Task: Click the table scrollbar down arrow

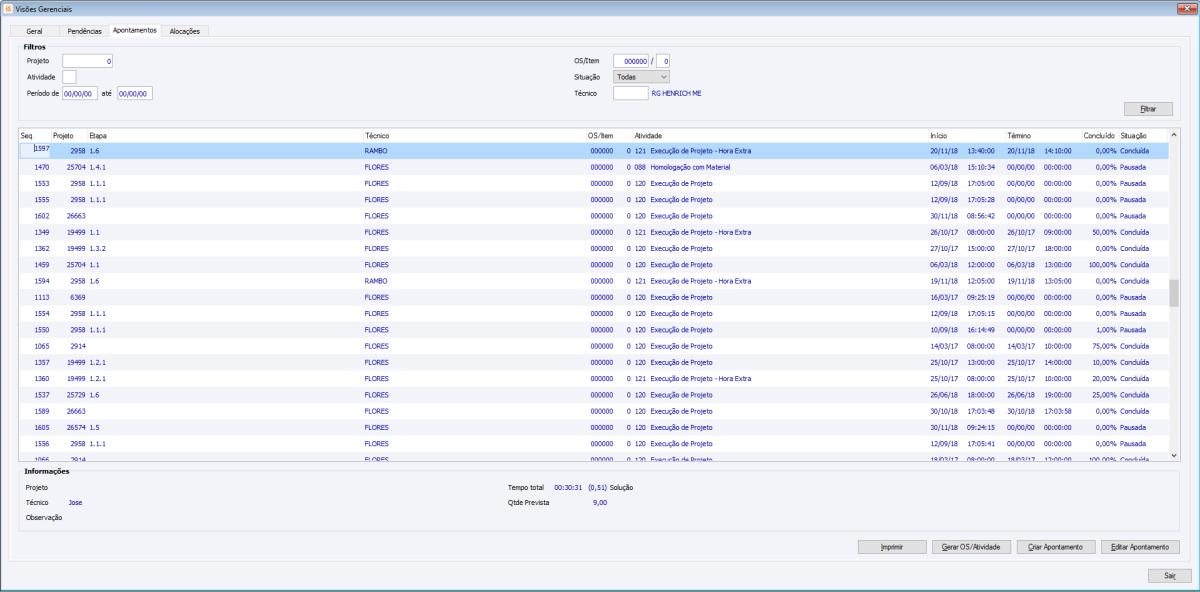Action: [x=1174, y=455]
